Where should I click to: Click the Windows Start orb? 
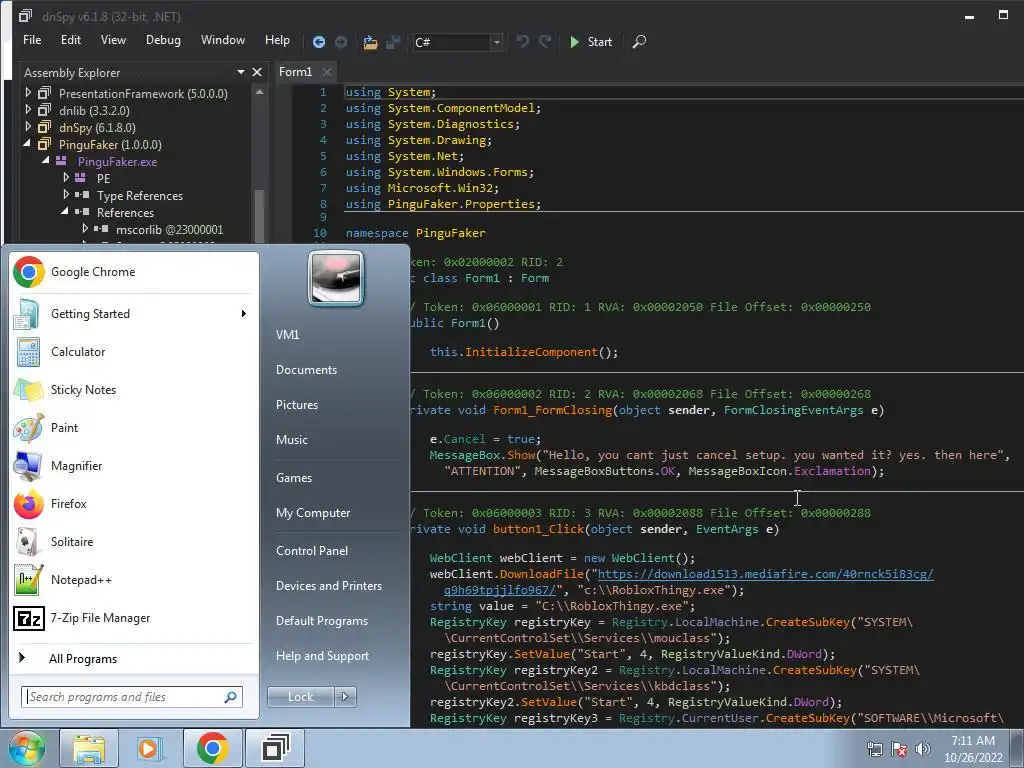[x=26, y=748]
